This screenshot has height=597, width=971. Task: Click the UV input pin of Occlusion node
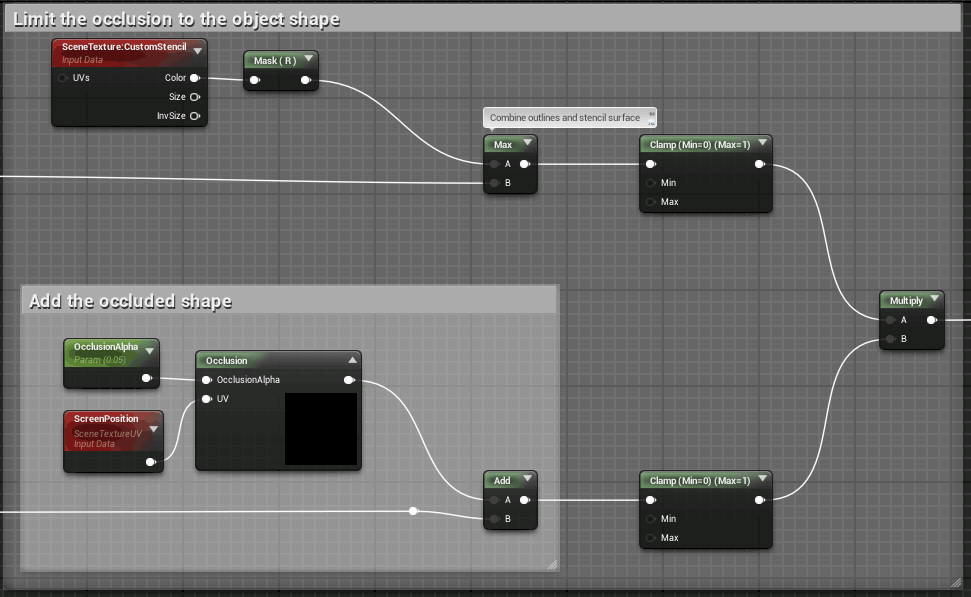click(x=207, y=399)
